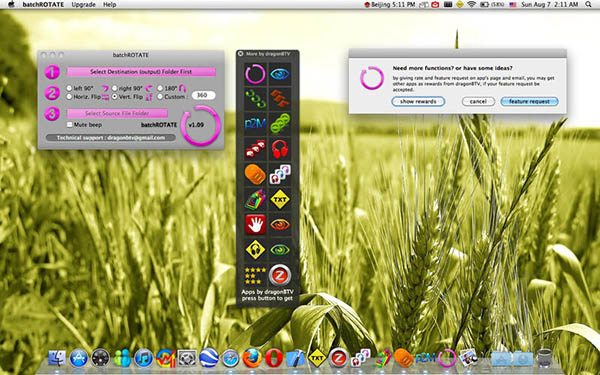Click the red dice app icon
This screenshot has width=600, height=375.
[255, 149]
